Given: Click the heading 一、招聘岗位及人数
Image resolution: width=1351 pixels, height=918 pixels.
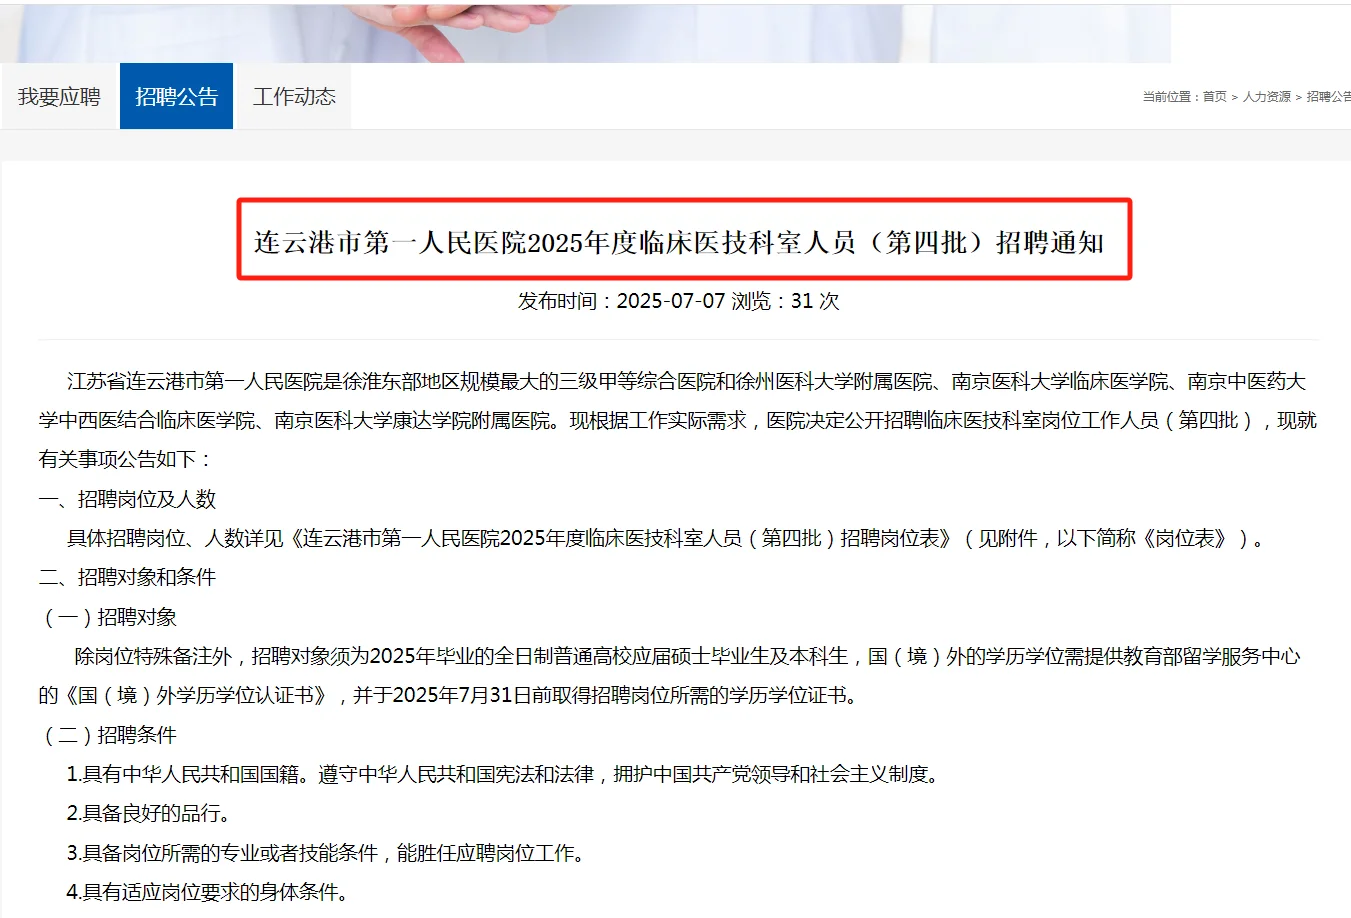Looking at the screenshot, I should point(127,499).
